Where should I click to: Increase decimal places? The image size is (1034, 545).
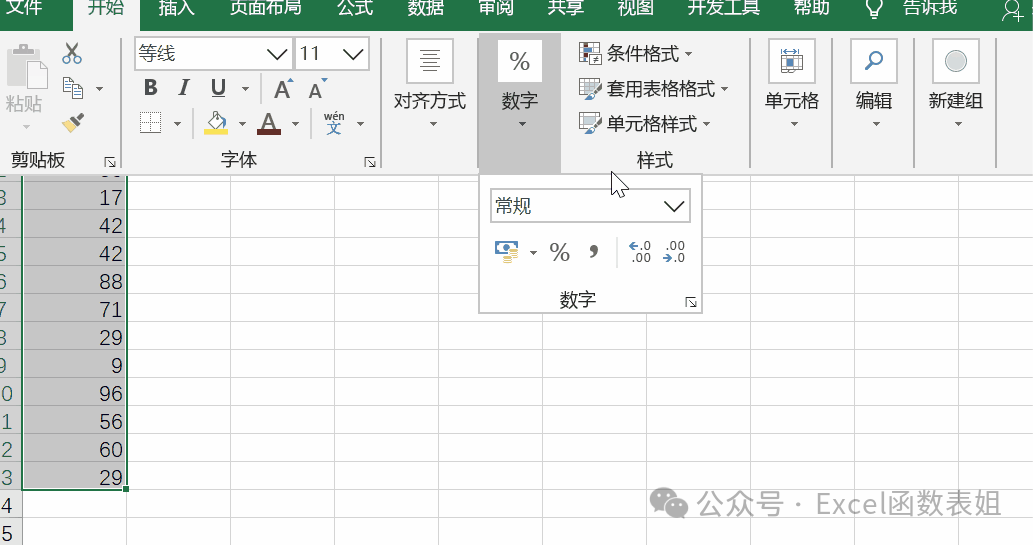(640, 252)
